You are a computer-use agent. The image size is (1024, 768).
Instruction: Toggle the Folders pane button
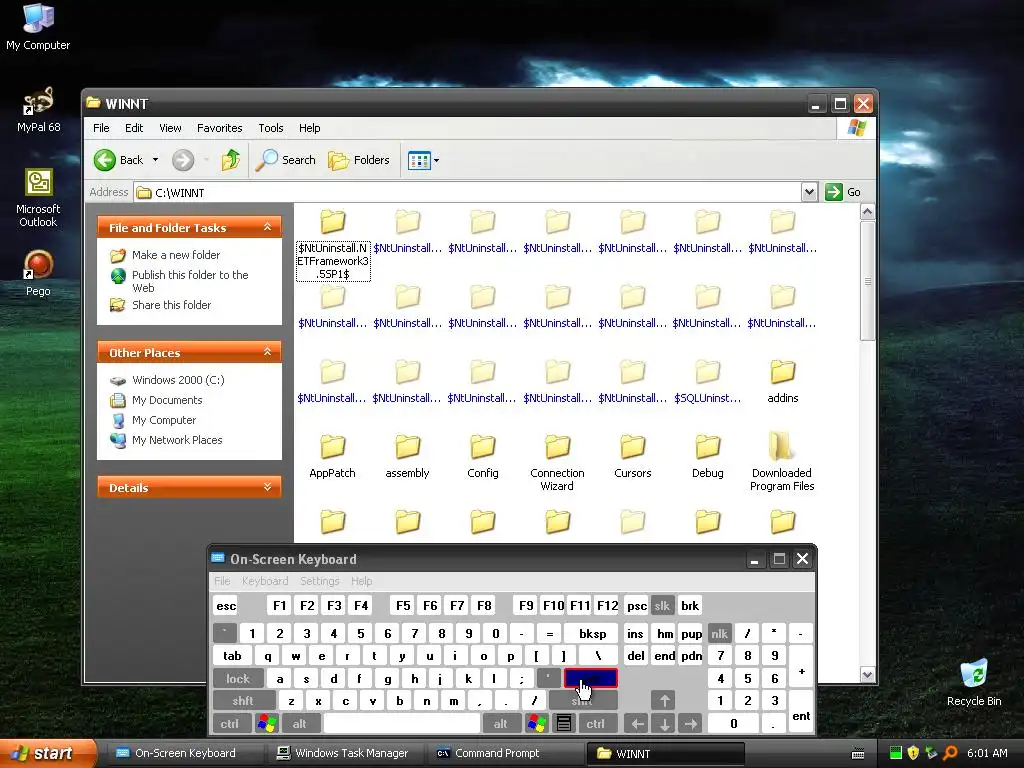[359, 160]
